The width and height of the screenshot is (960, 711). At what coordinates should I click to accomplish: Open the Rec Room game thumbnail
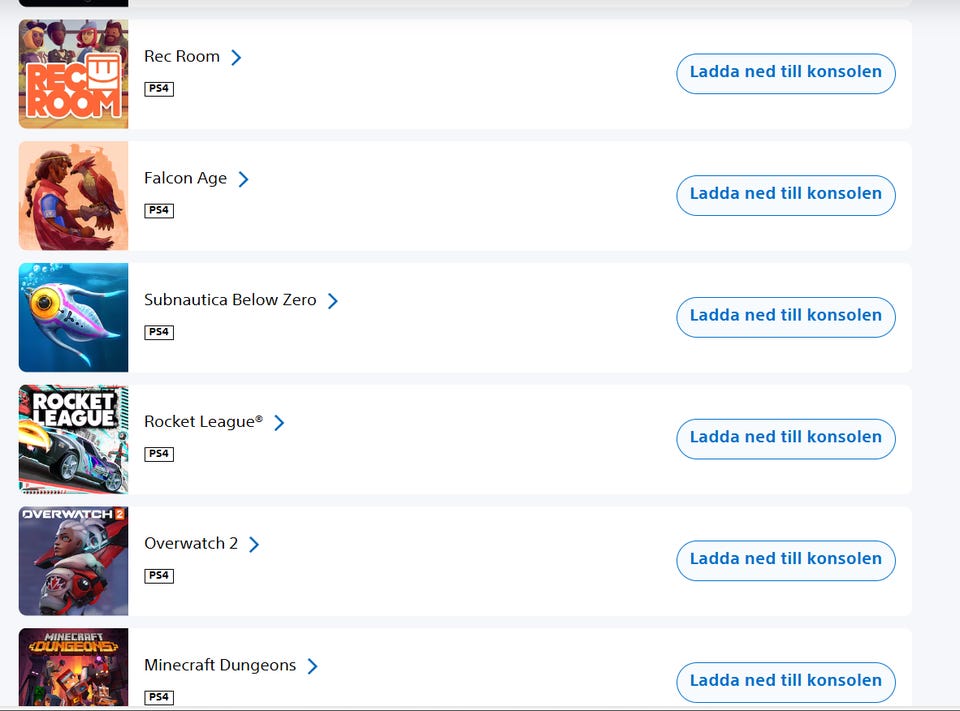pos(73,74)
